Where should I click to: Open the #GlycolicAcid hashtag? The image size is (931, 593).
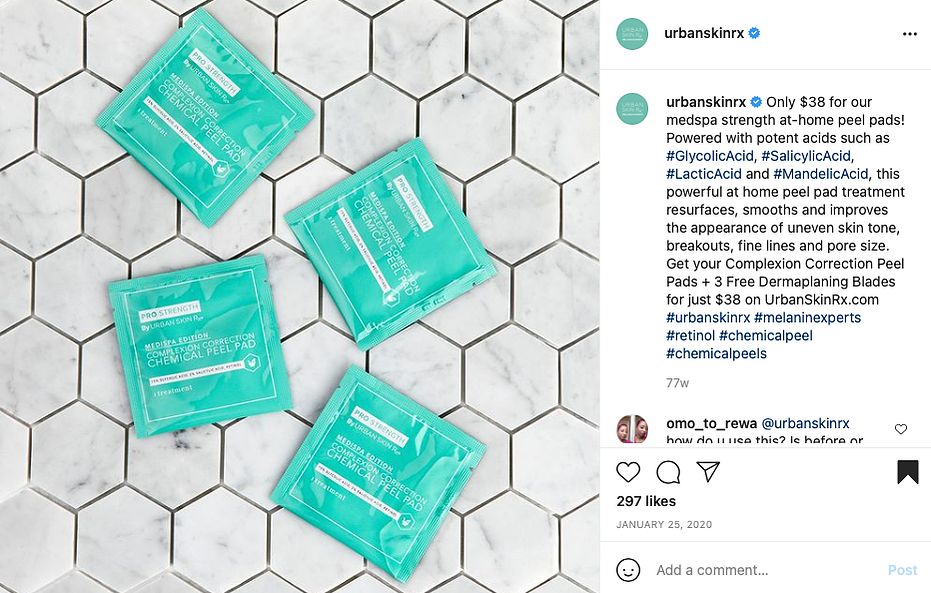710,156
